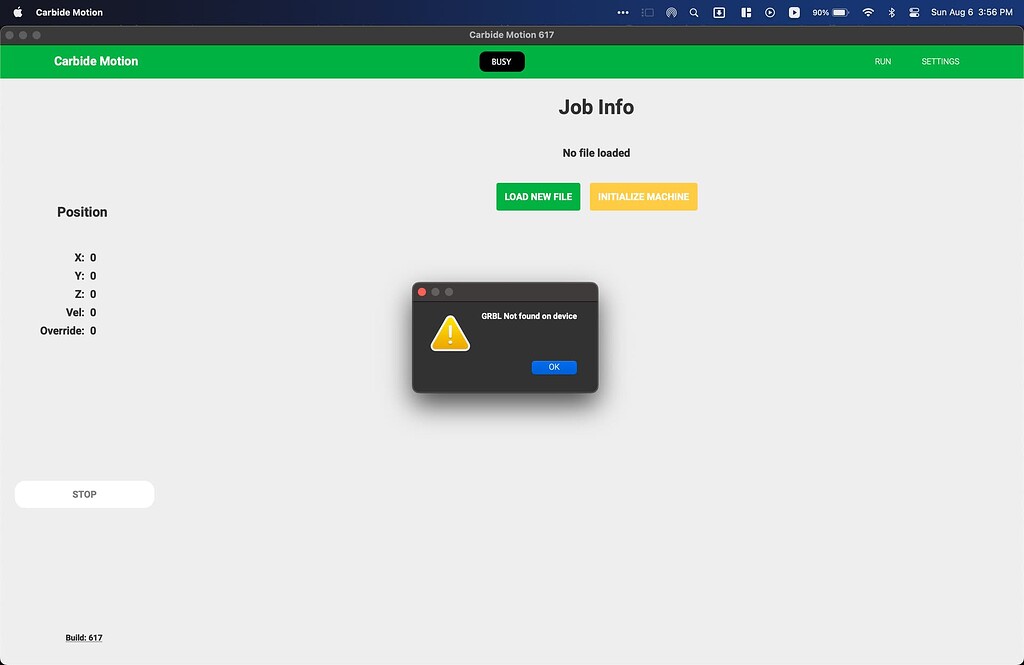Click the dashed rectangle menu bar icon
1024x665 pixels.
click(x=647, y=12)
